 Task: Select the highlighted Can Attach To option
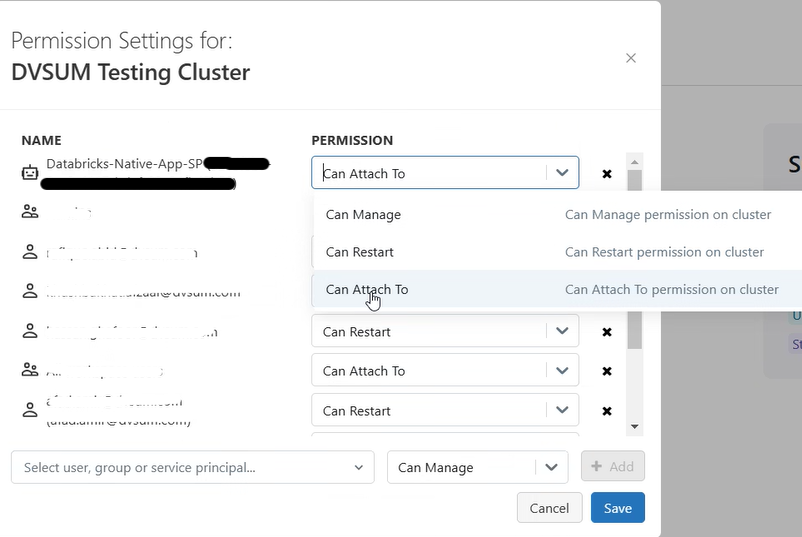coord(558,289)
